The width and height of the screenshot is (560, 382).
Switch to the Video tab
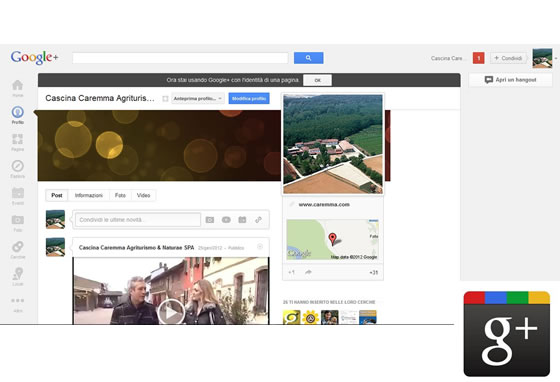[x=143, y=195]
